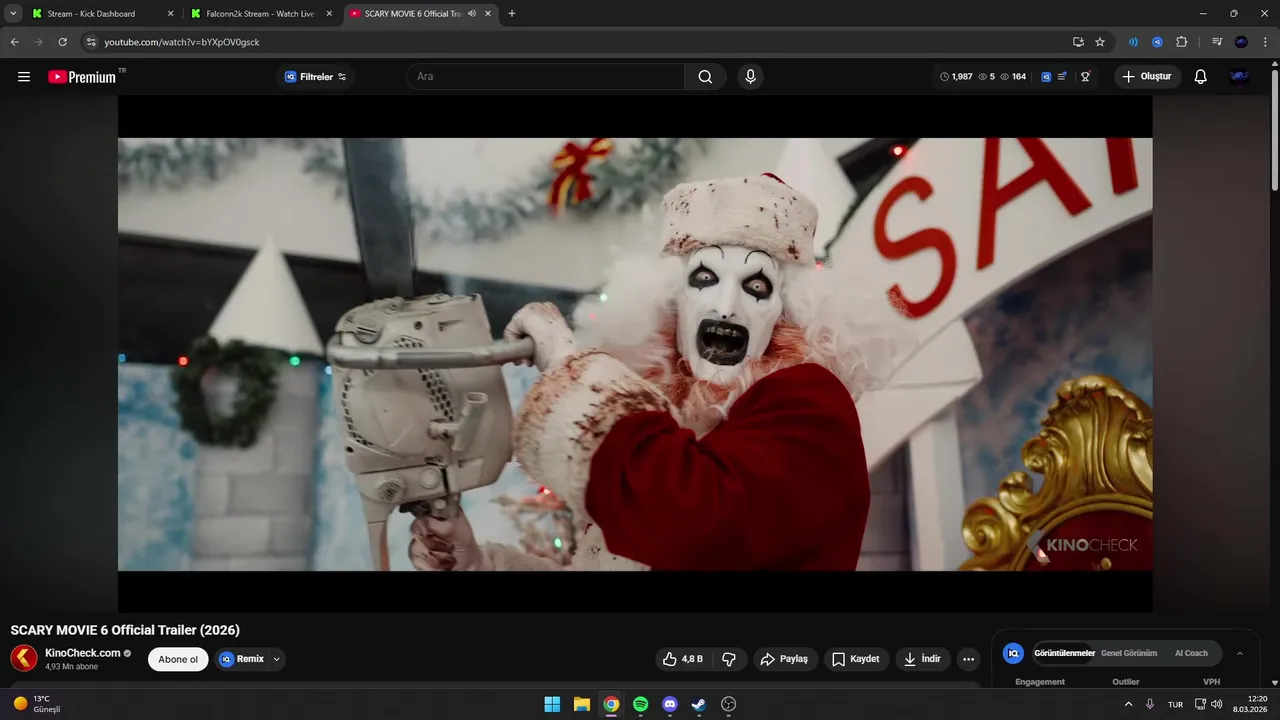Open weather widget 13°C Güneşli
The height and width of the screenshot is (720, 1280).
(38, 704)
